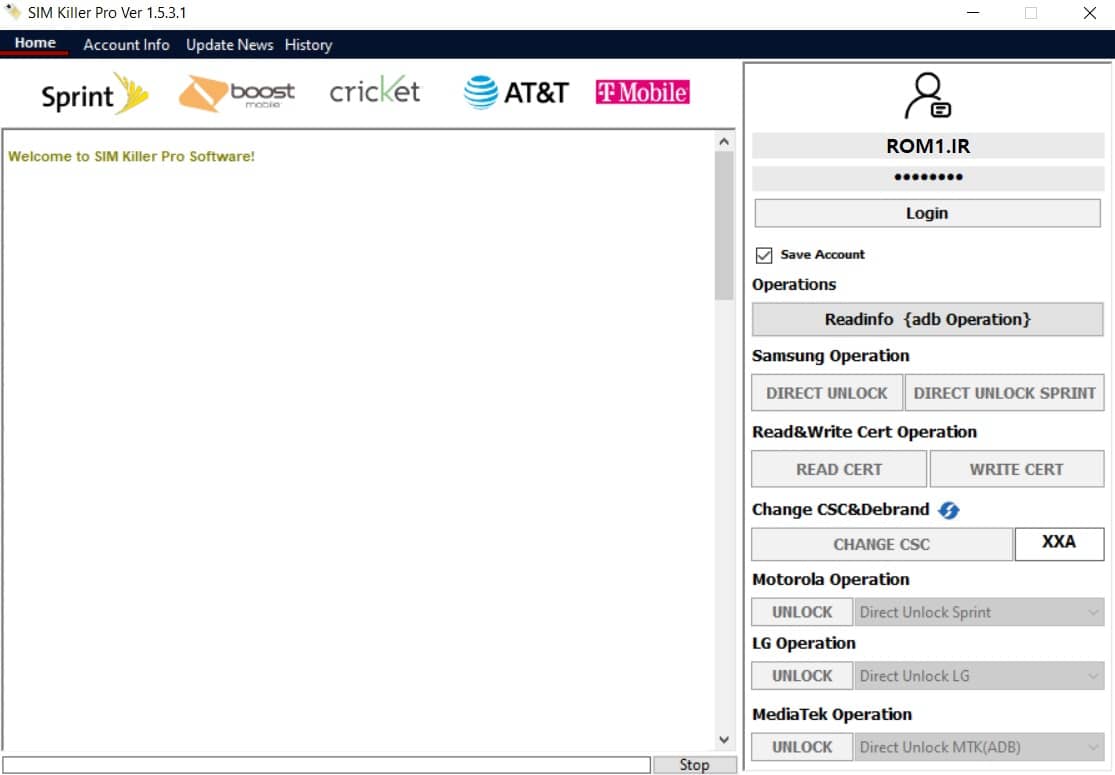Click the T-Mobile carrier logo

pyautogui.click(x=642, y=92)
